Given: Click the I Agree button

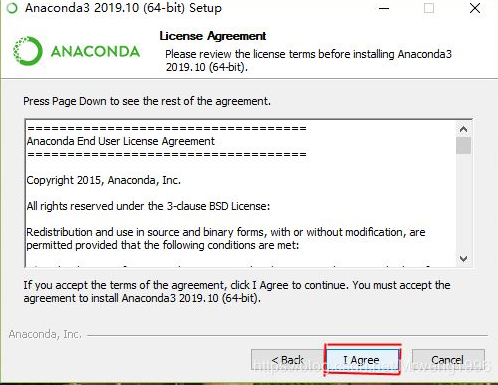Looking at the screenshot, I should (362, 360).
